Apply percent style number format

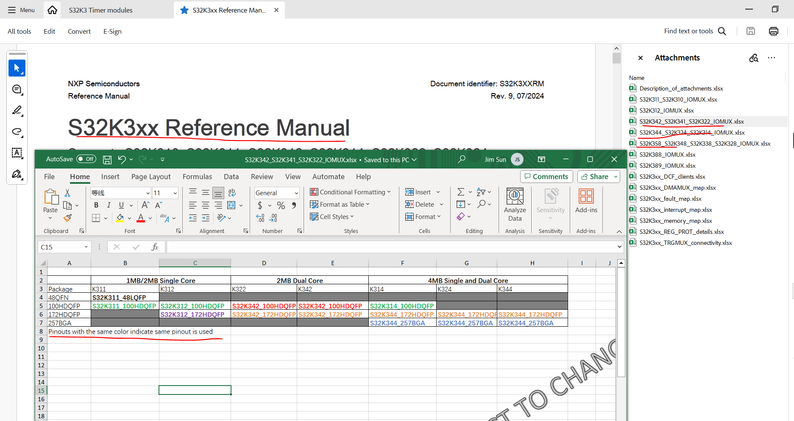point(281,205)
